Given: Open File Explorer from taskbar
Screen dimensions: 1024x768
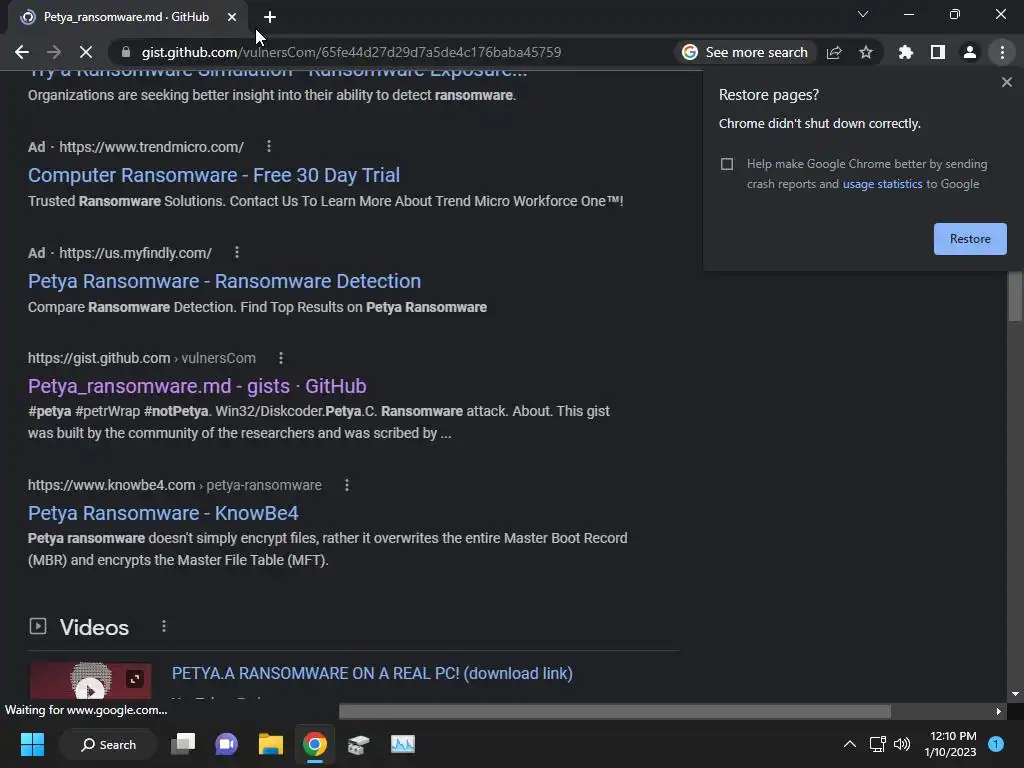Looking at the screenshot, I should pos(270,744).
